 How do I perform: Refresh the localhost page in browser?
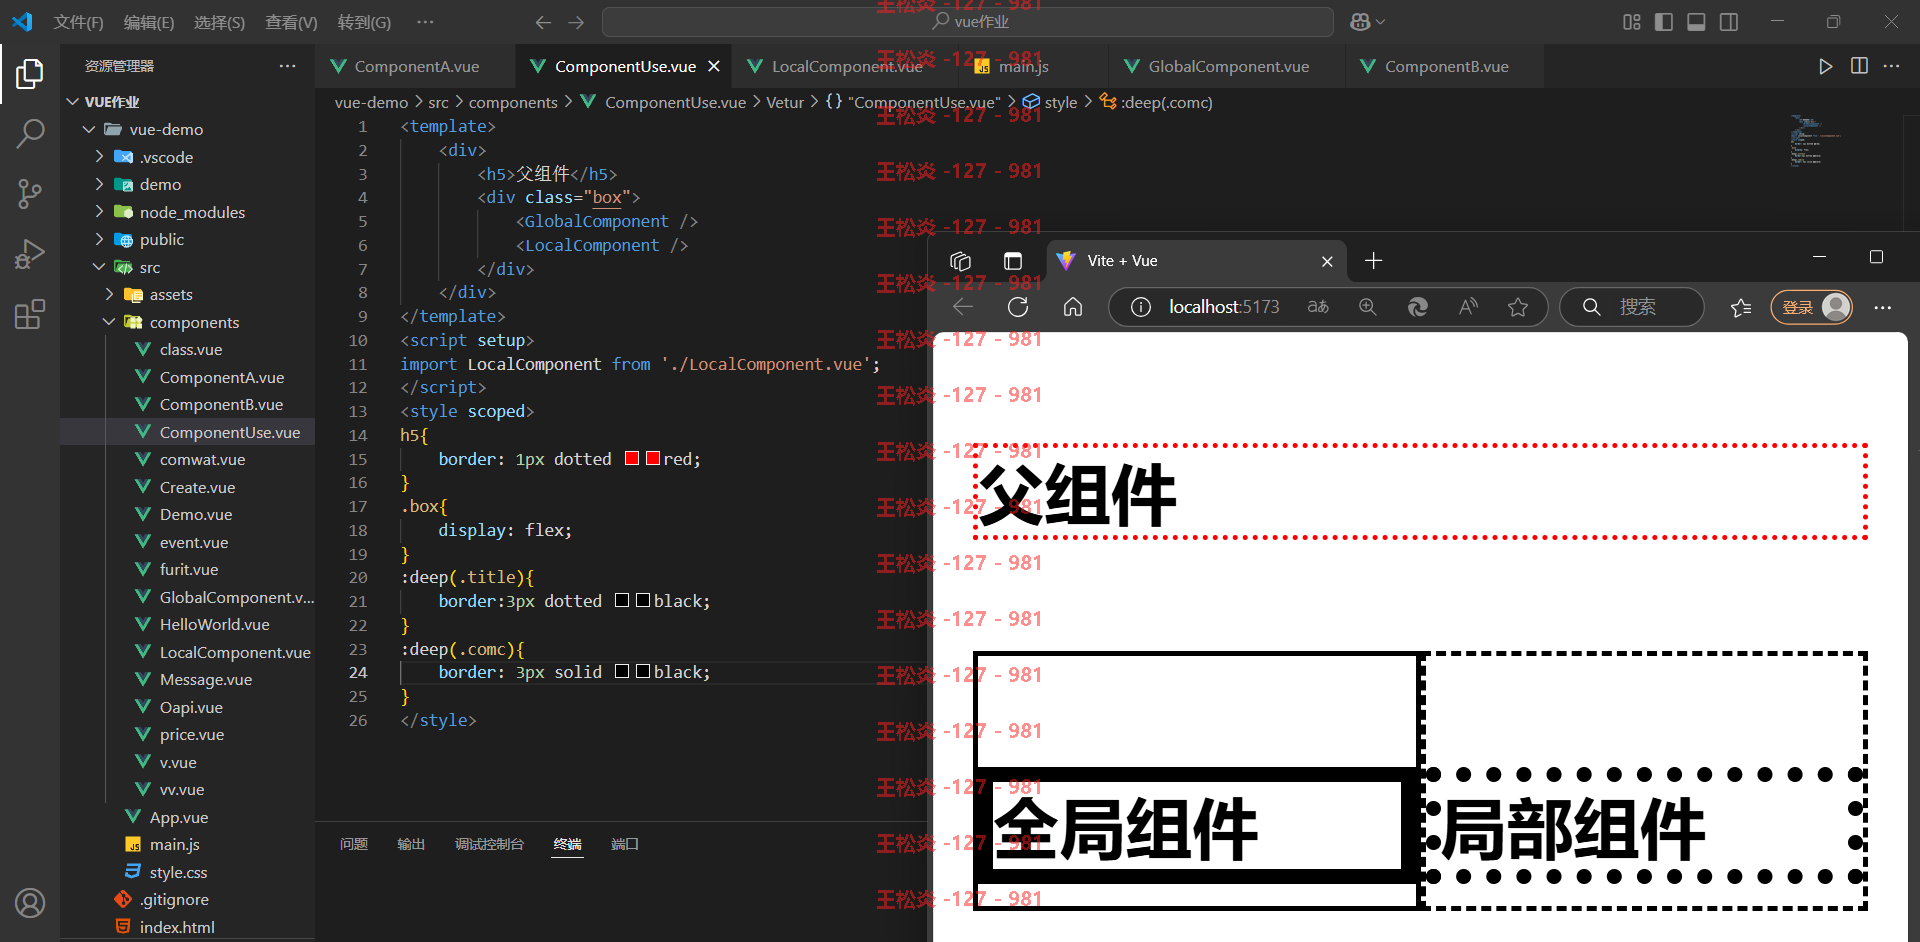pyautogui.click(x=1018, y=307)
